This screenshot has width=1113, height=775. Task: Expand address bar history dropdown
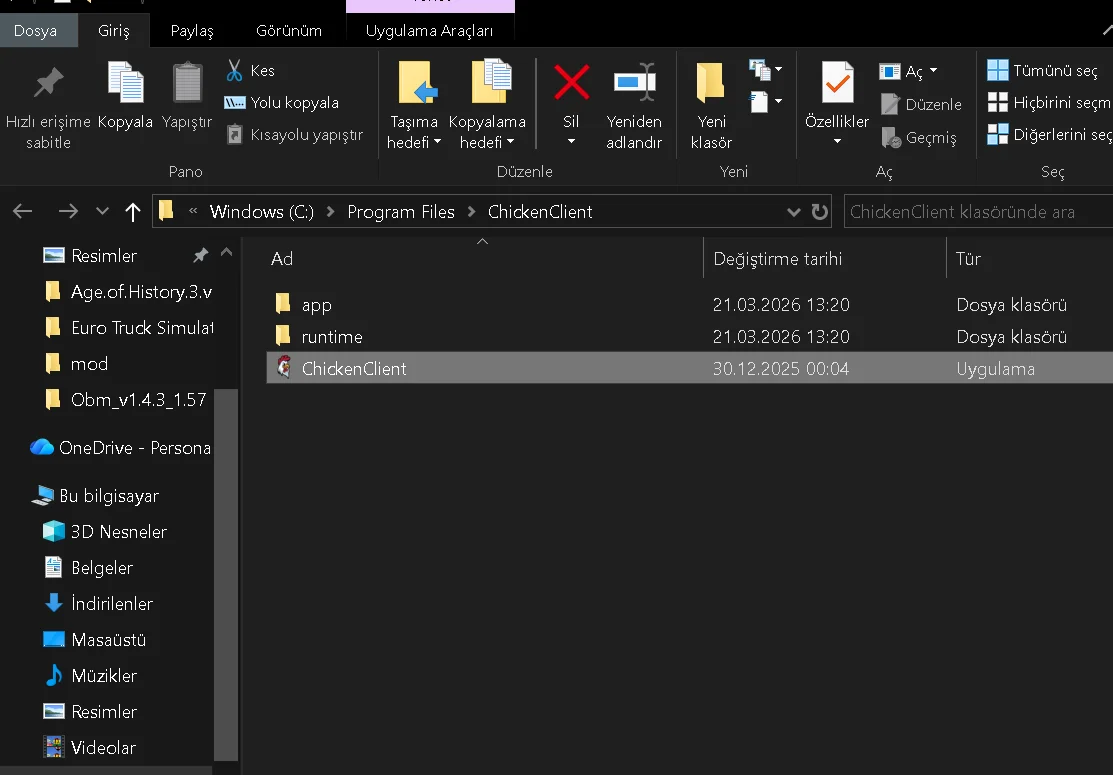794,211
